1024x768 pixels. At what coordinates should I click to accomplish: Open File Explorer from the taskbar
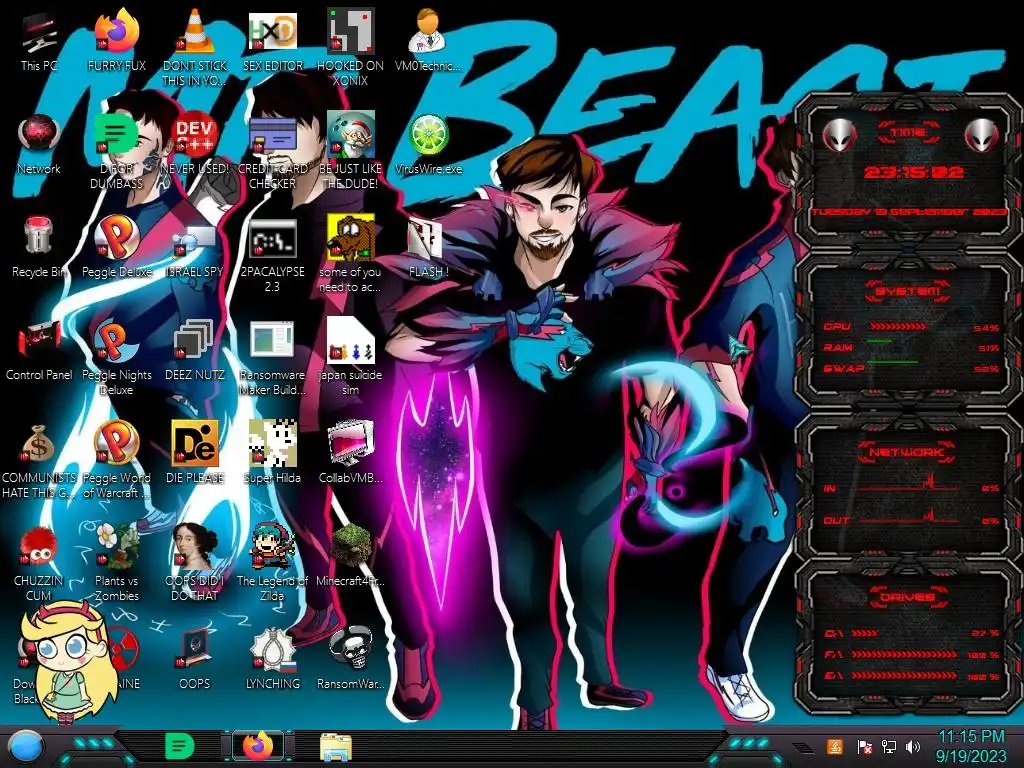pos(336,747)
